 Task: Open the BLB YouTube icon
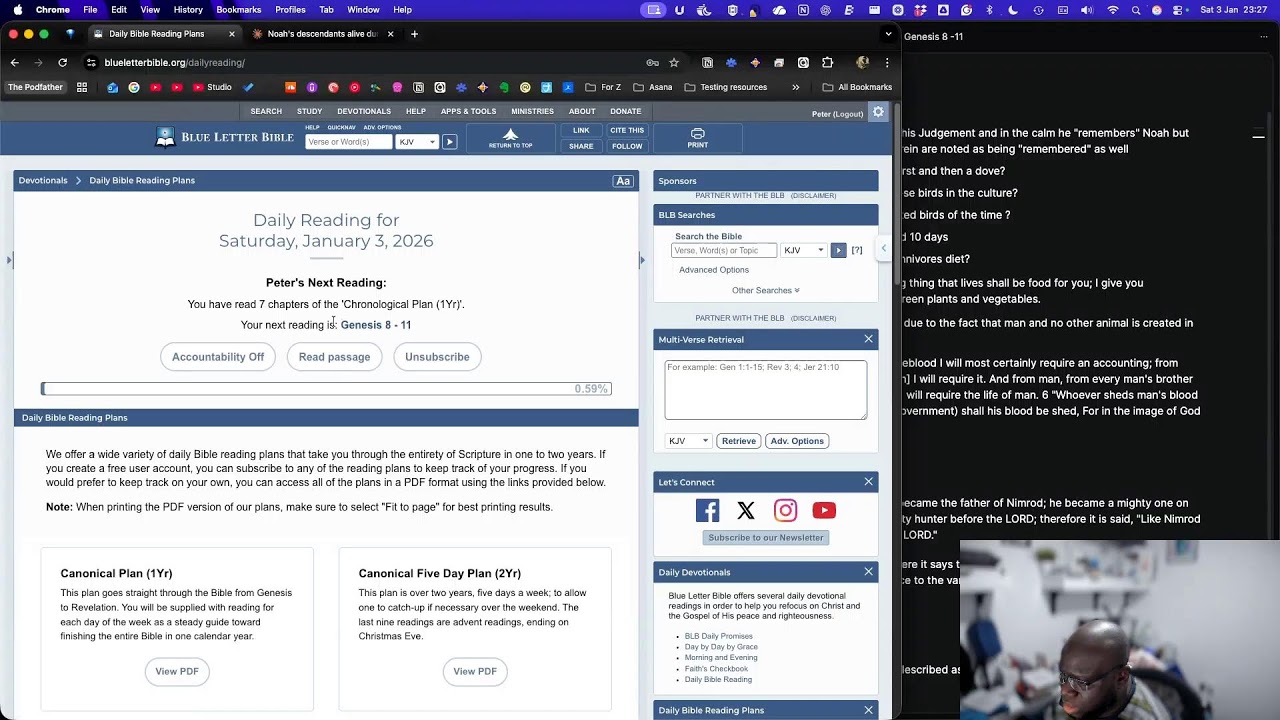pos(824,511)
